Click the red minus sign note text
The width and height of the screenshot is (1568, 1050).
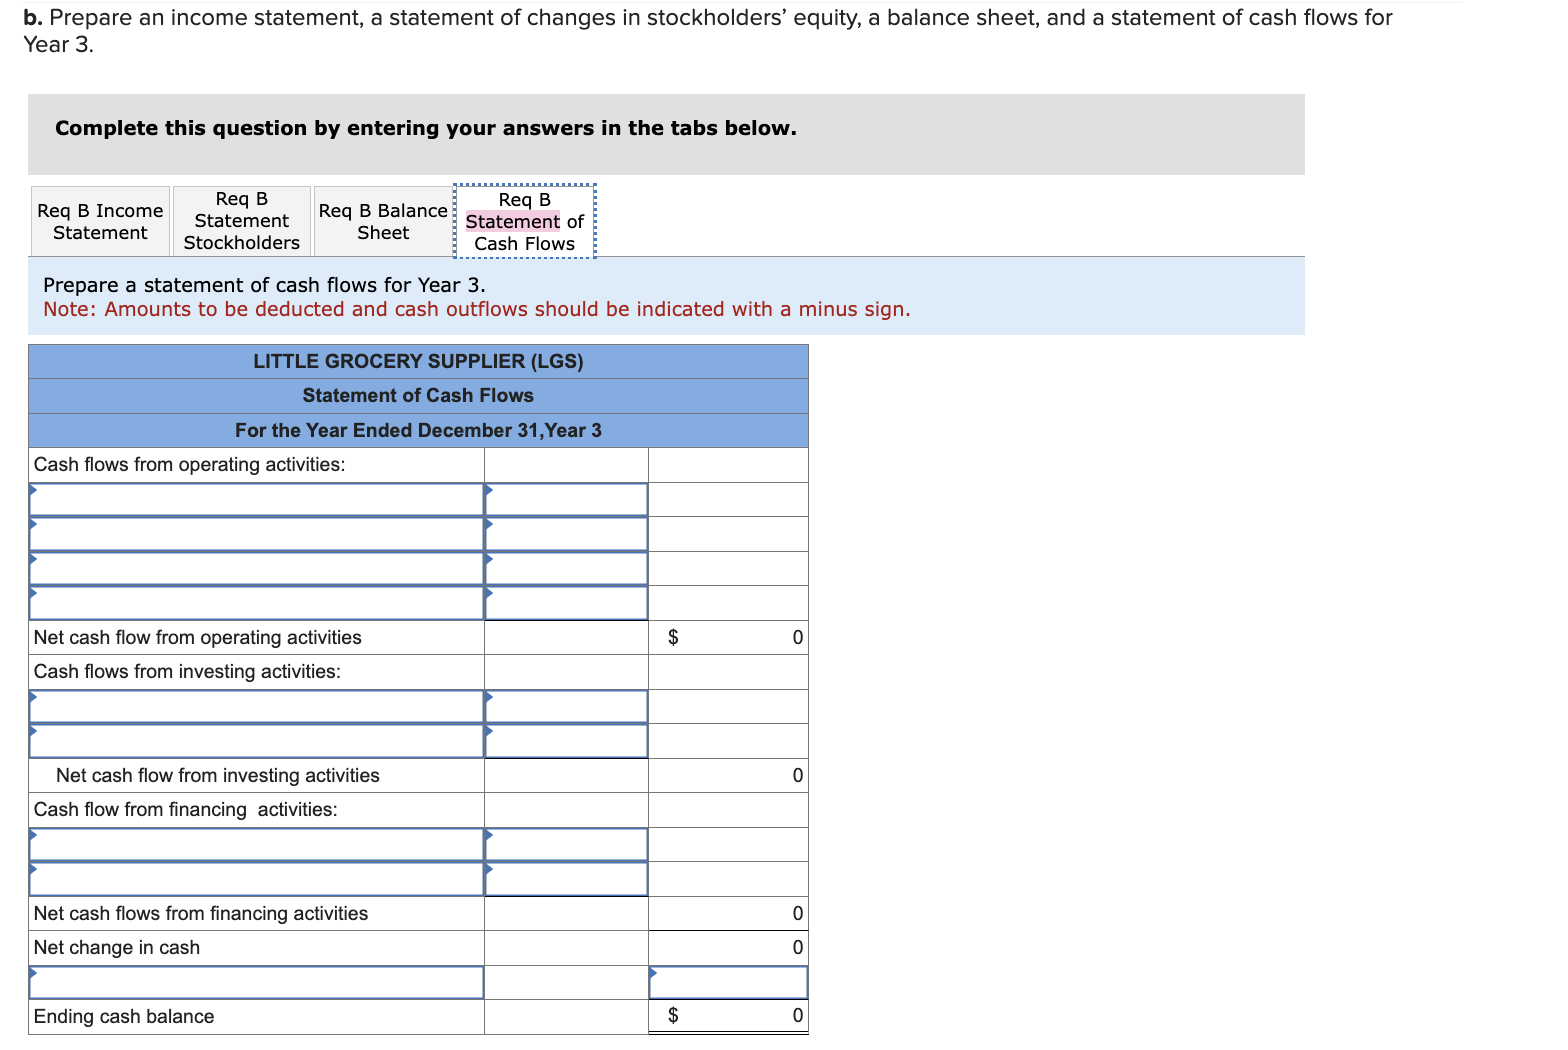[477, 309]
